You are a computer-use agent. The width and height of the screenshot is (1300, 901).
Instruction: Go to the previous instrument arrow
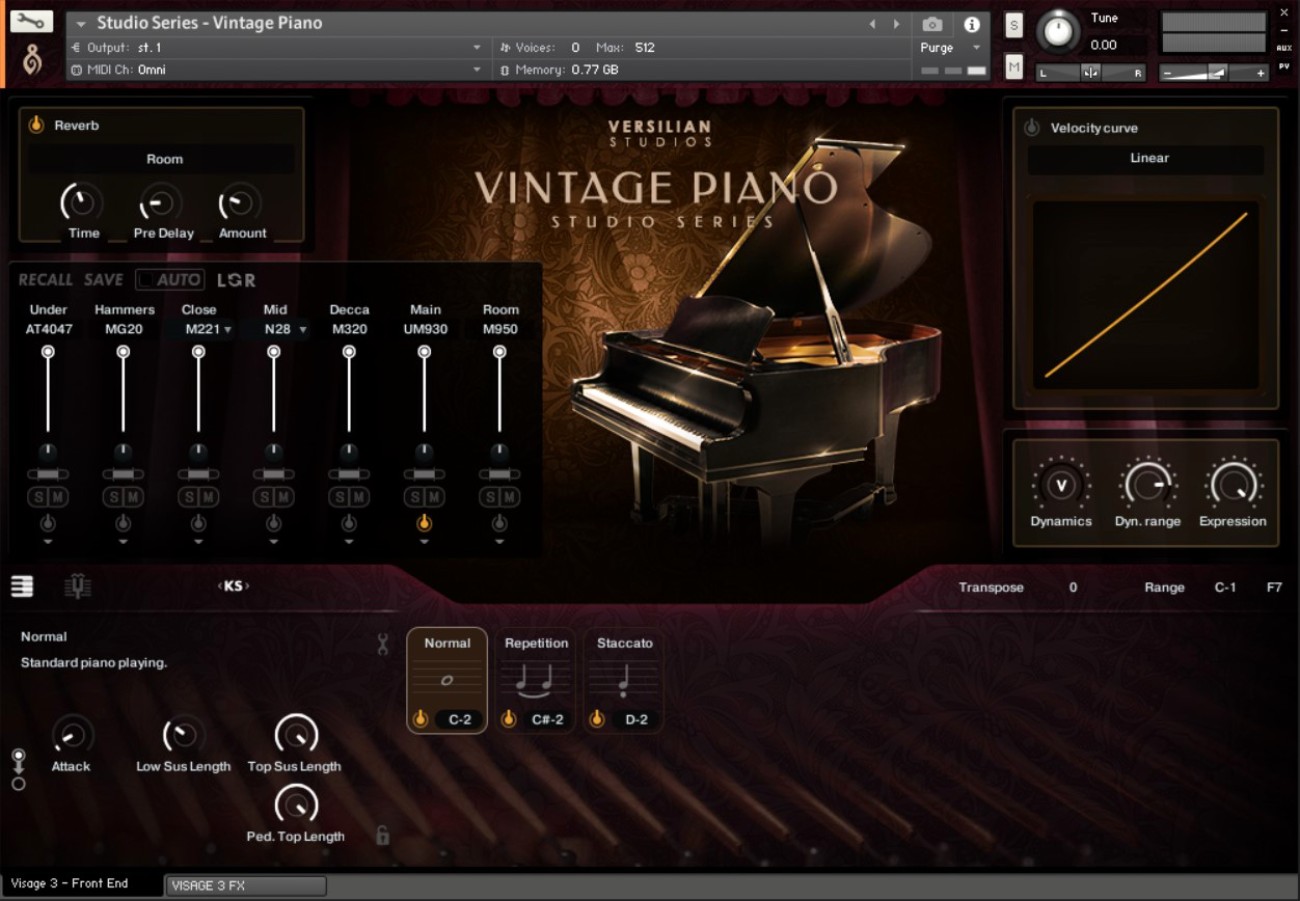tap(871, 24)
